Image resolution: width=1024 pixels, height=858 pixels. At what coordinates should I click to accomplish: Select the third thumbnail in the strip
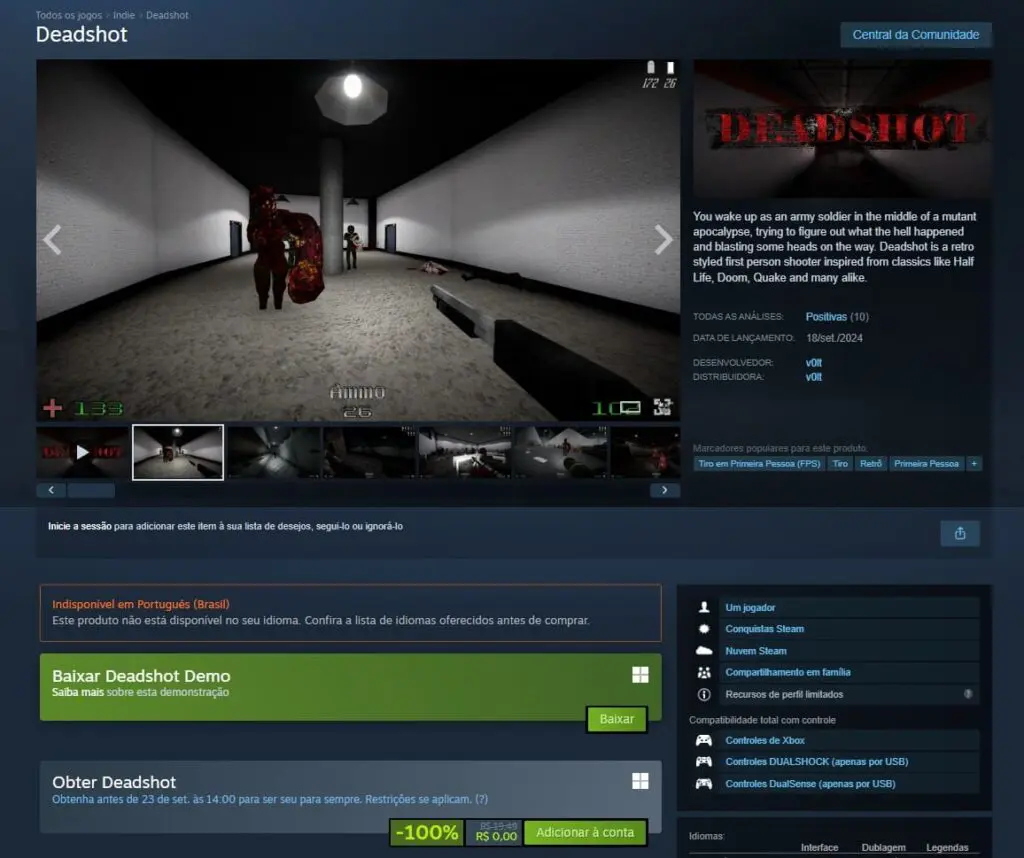[x=274, y=452]
